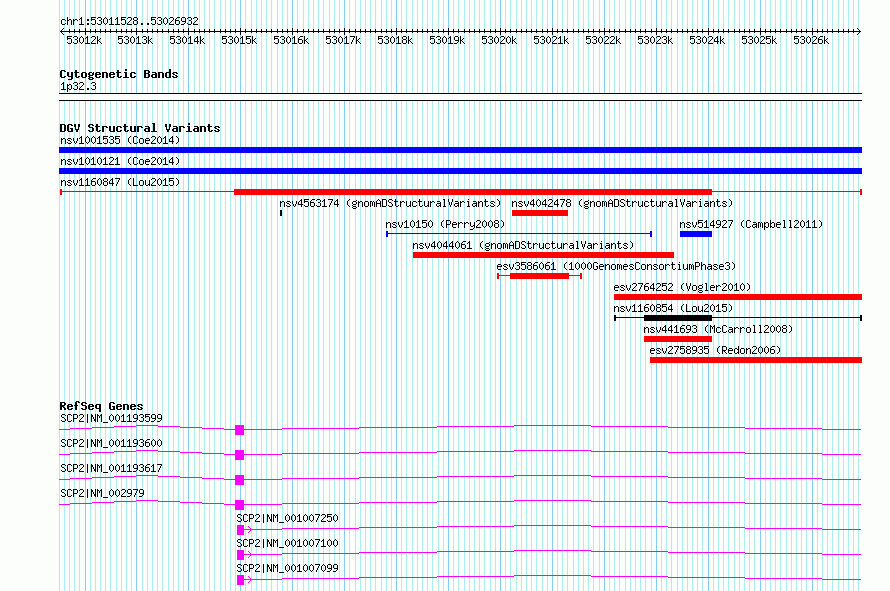Click the 53015k ruler position
890x591 pixels.
coord(239,41)
